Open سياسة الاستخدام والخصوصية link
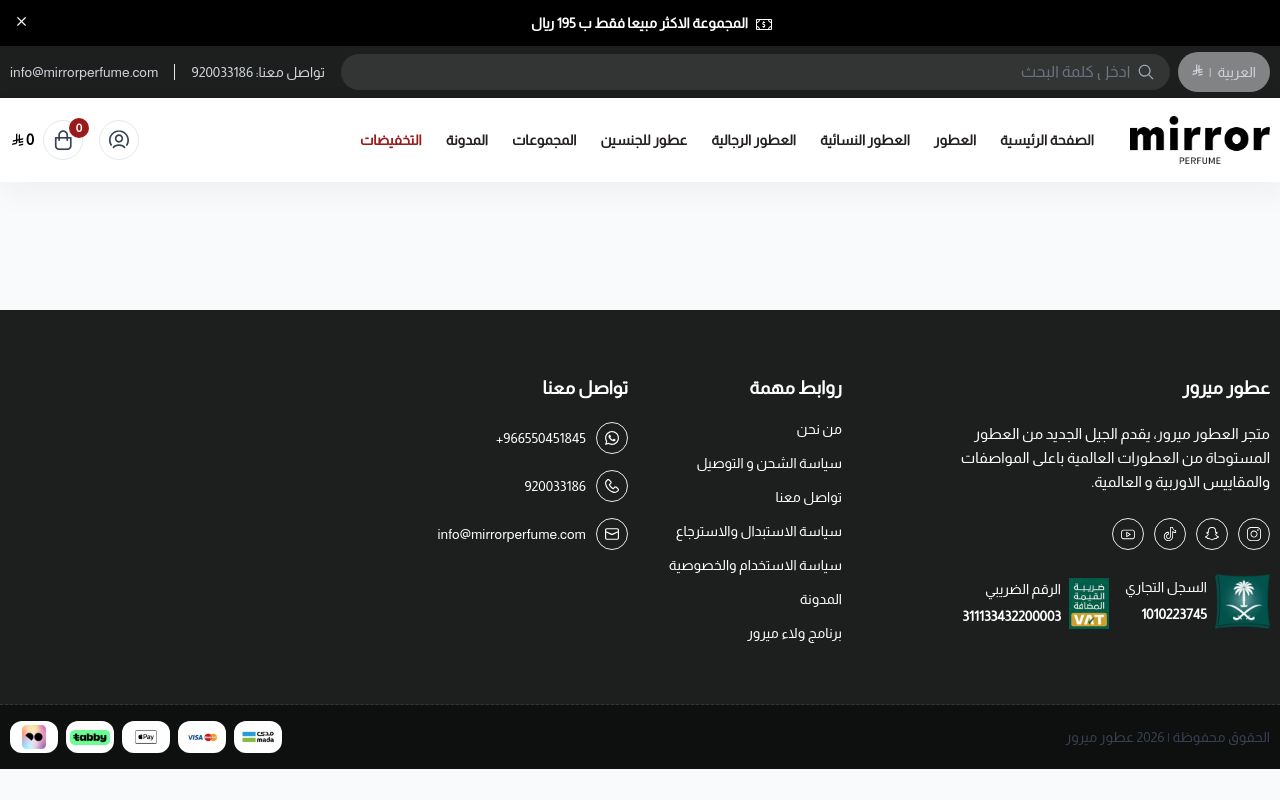1280x800 pixels. click(755, 565)
